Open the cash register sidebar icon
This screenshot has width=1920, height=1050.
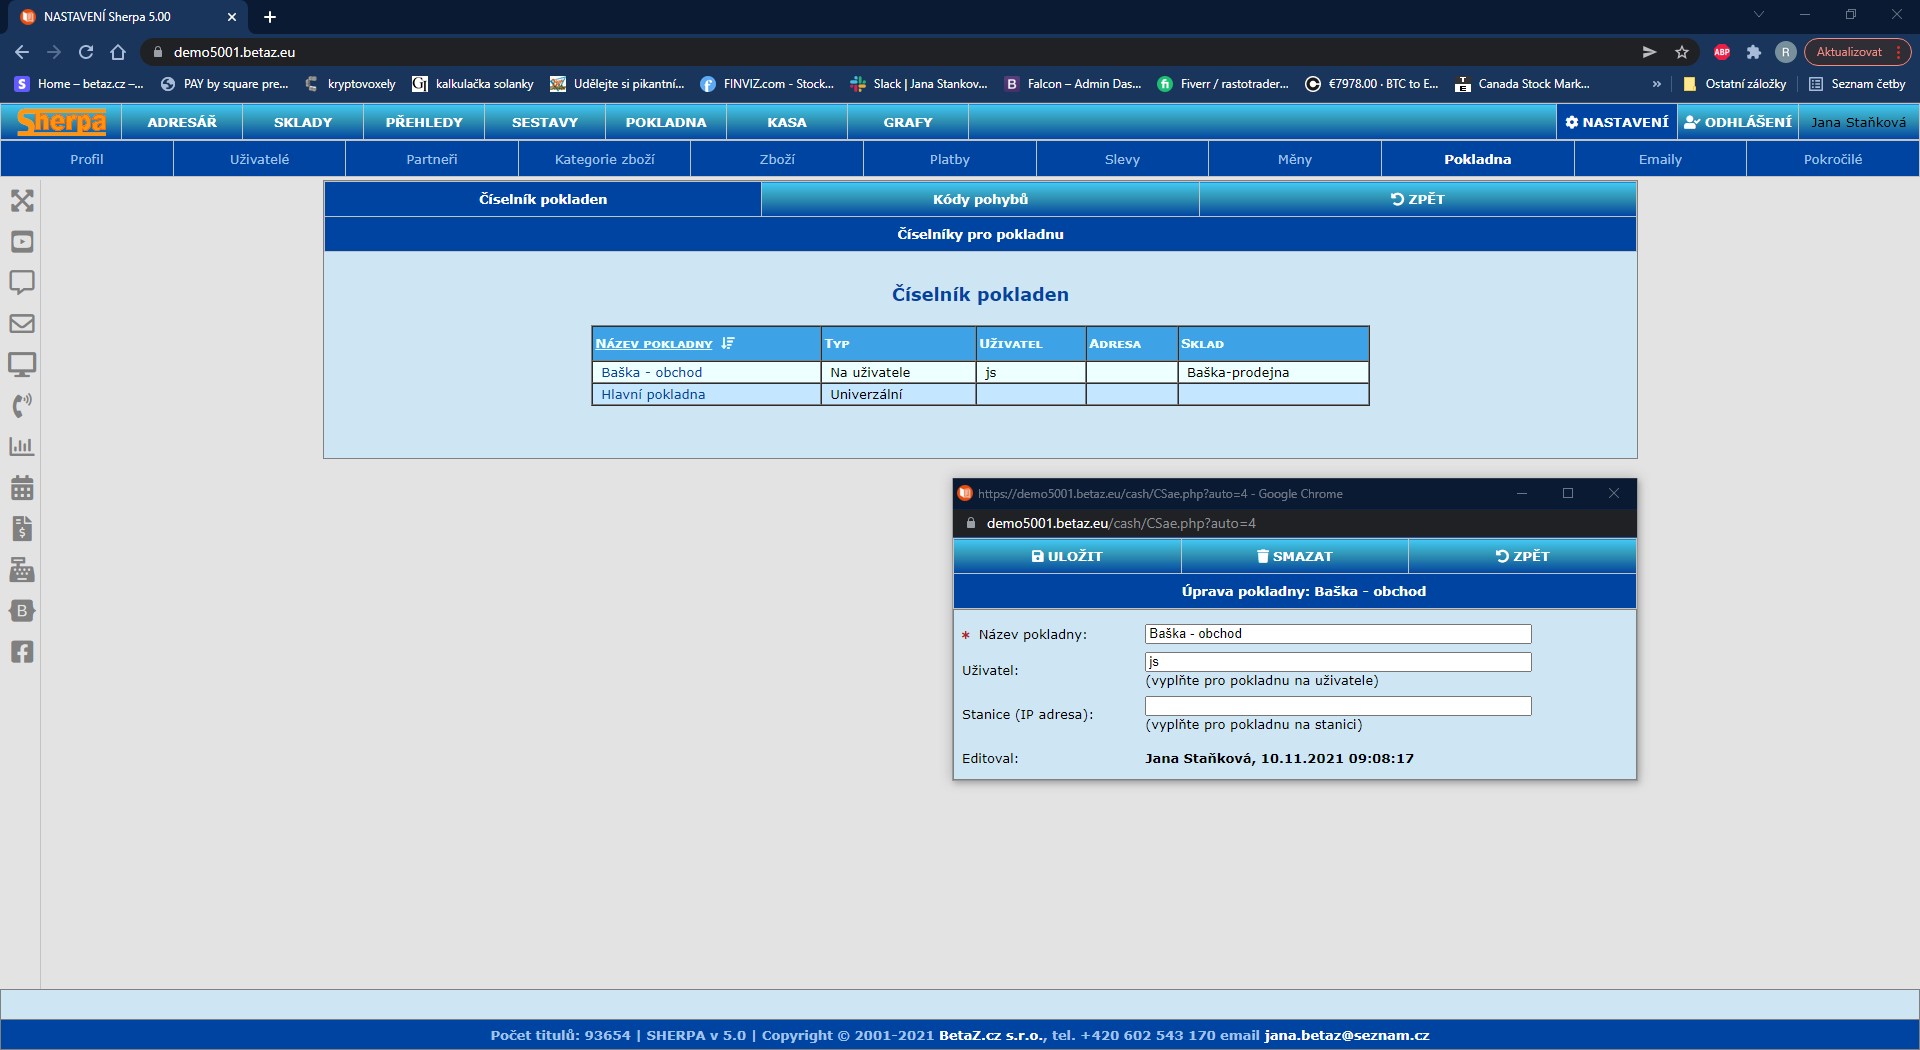(x=22, y=570)
